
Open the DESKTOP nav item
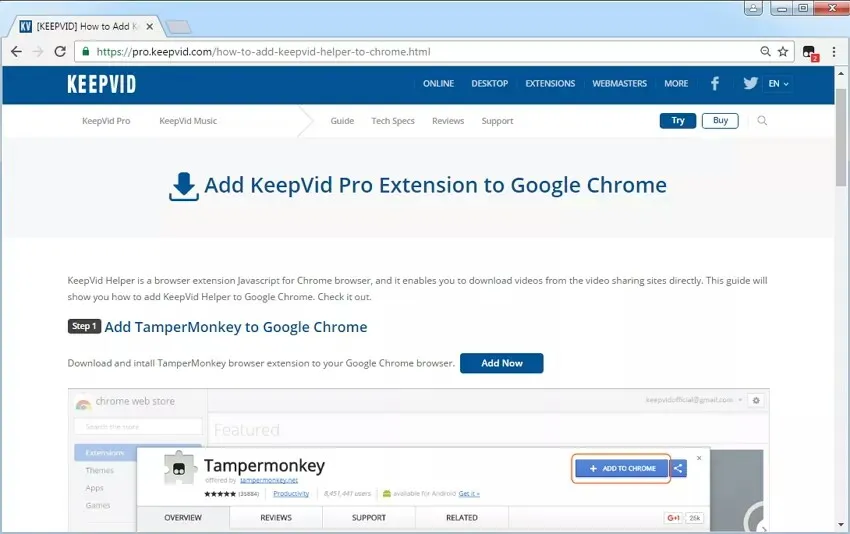[x=490, y=83]
